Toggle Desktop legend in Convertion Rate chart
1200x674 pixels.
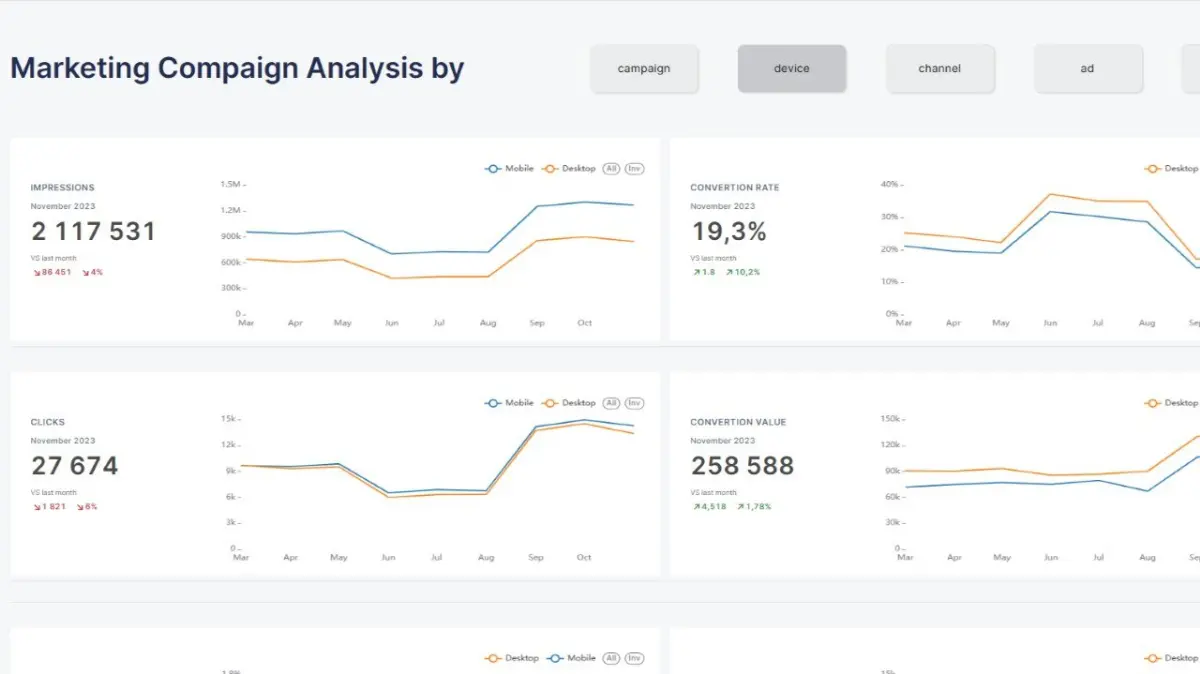1172,169
